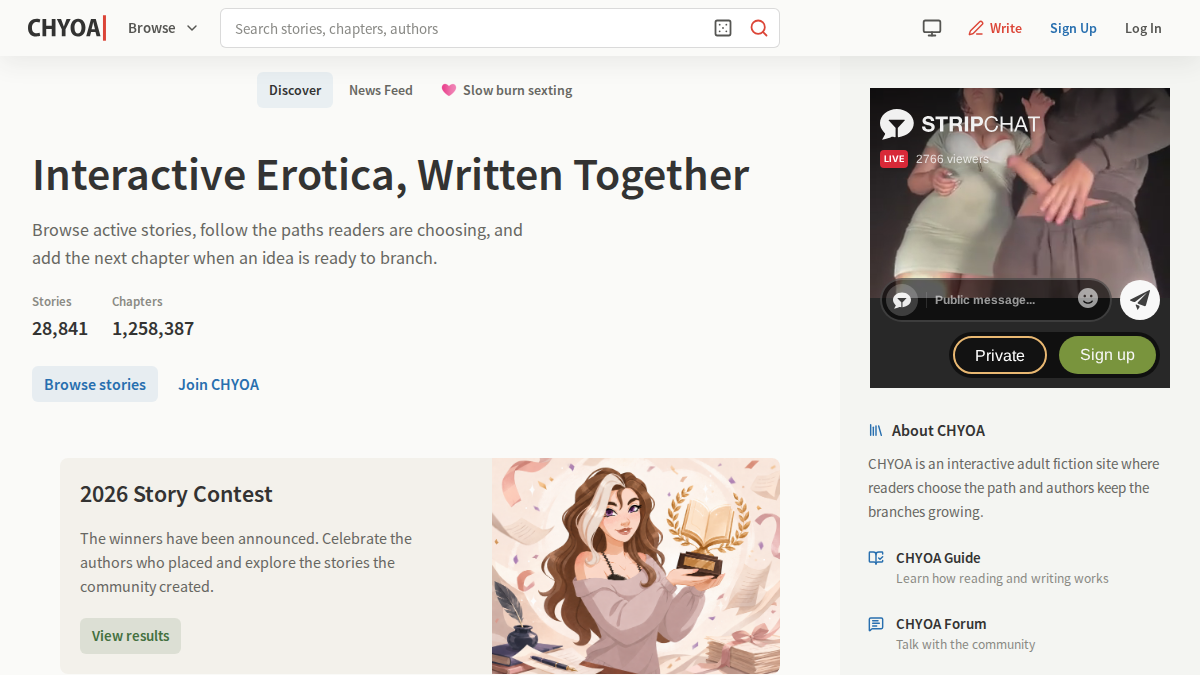Switch to the Discover tab
Image resolution: width=1200 pixels, height=675 pixels.
point(295,90)
